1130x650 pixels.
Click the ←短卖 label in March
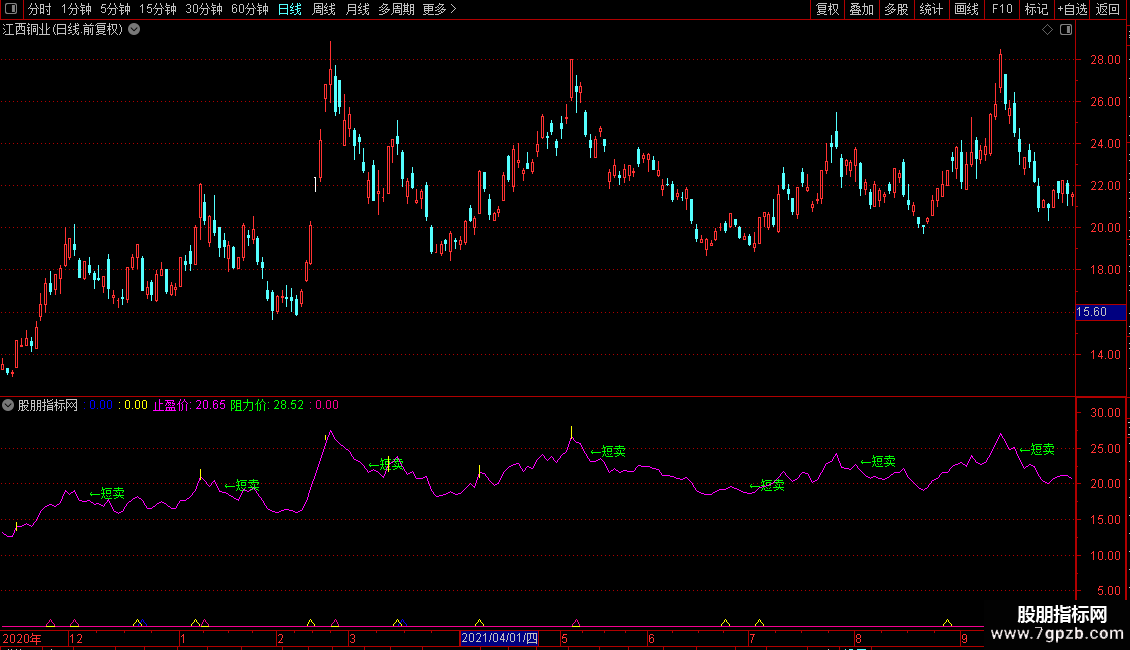[x=386, y=464]
